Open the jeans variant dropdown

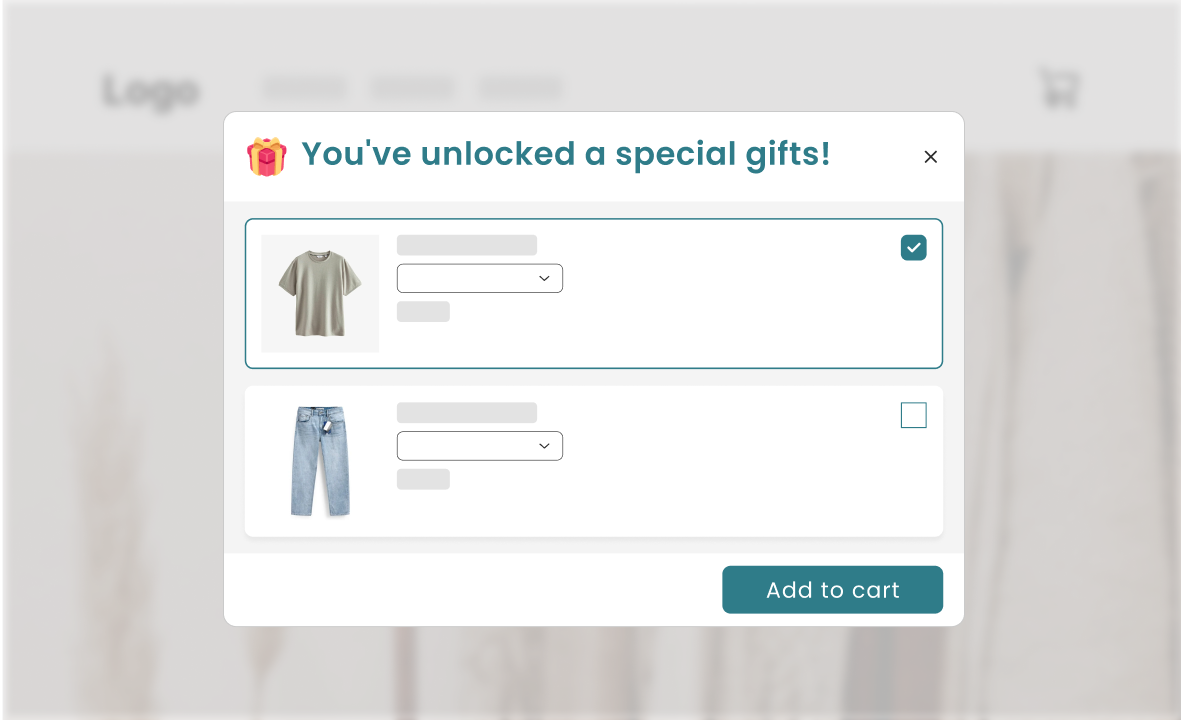tap(470, 446)
